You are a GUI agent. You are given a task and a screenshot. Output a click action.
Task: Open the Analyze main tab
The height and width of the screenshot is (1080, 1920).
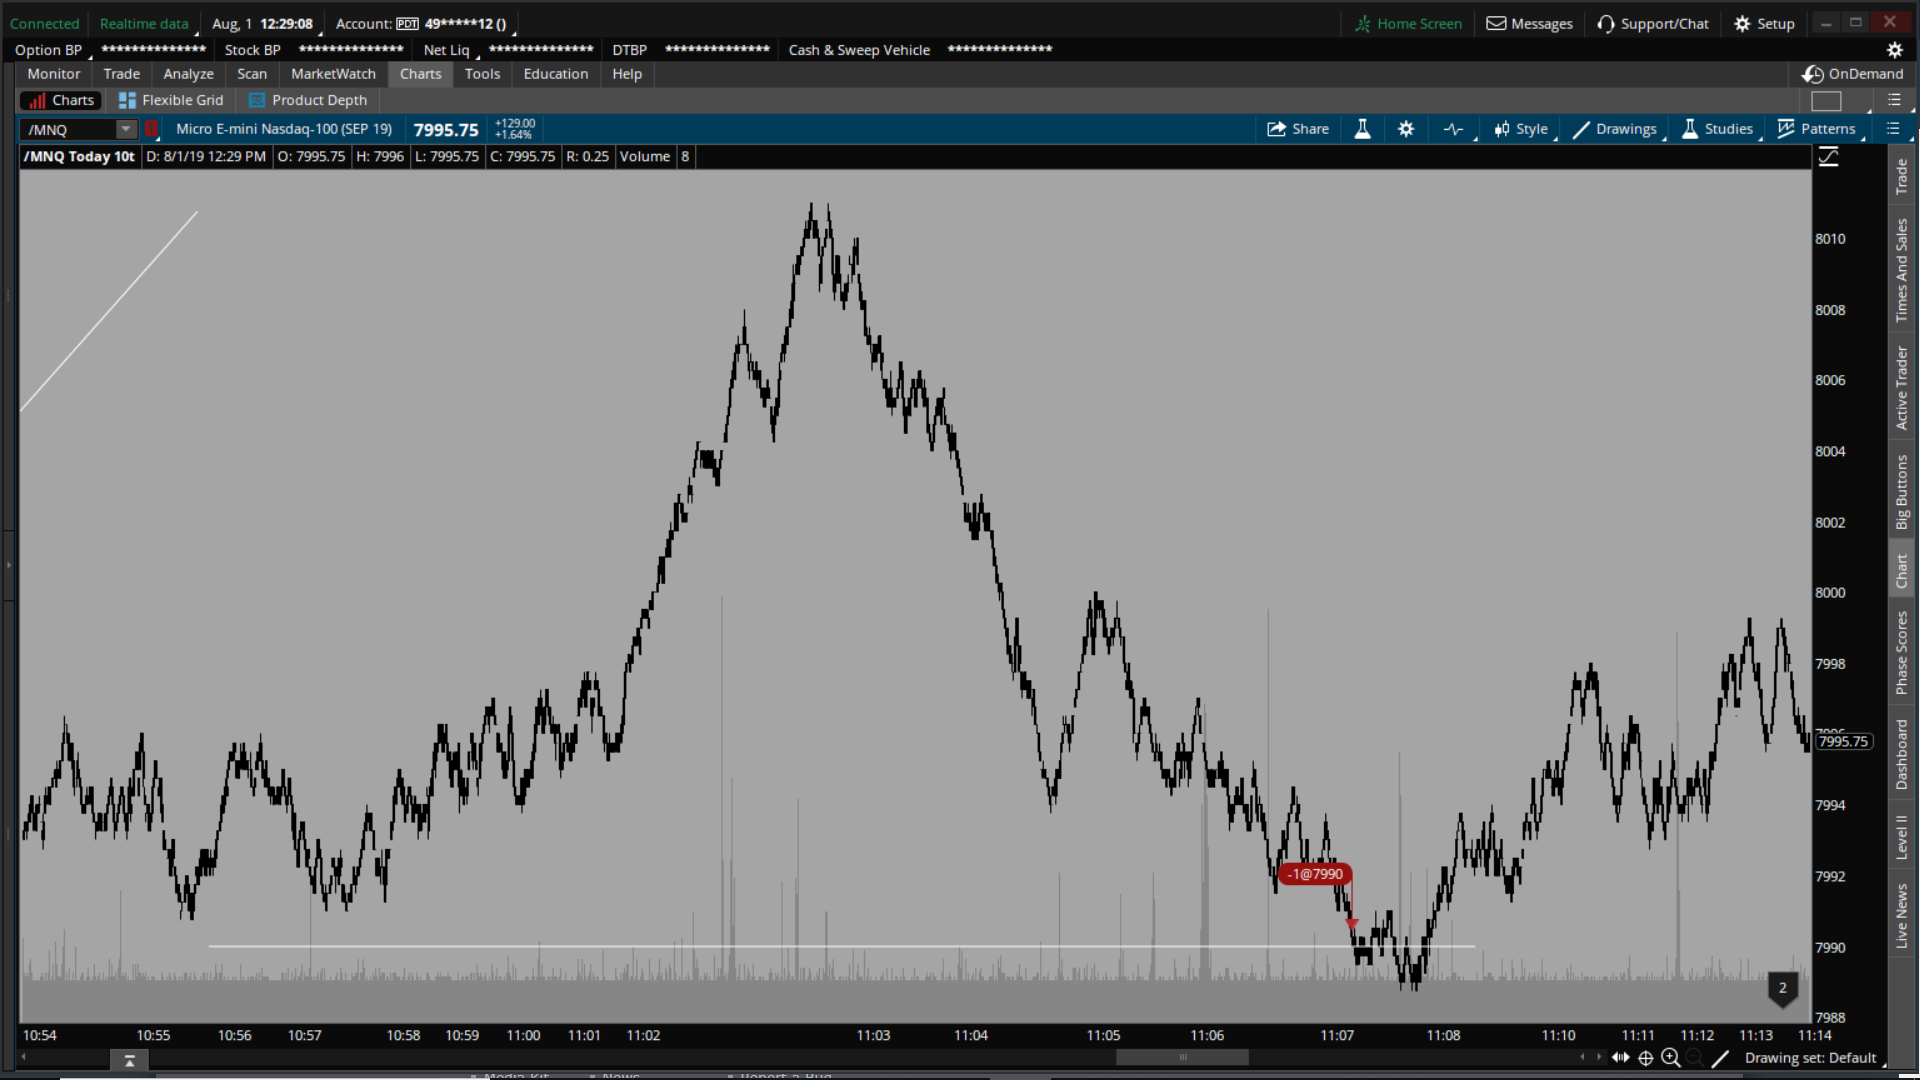click(188, 74)
